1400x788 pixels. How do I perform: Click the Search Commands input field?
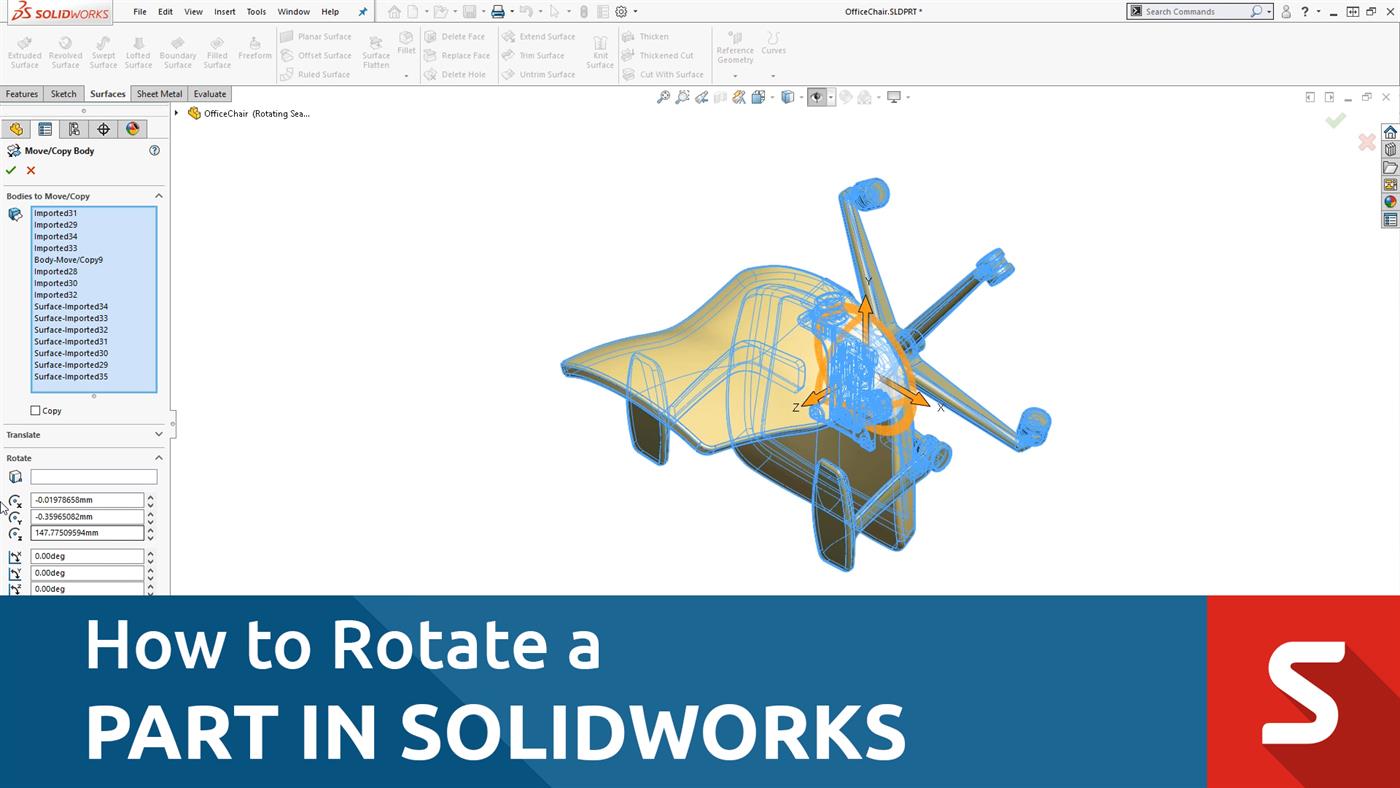click(1195, 12)
